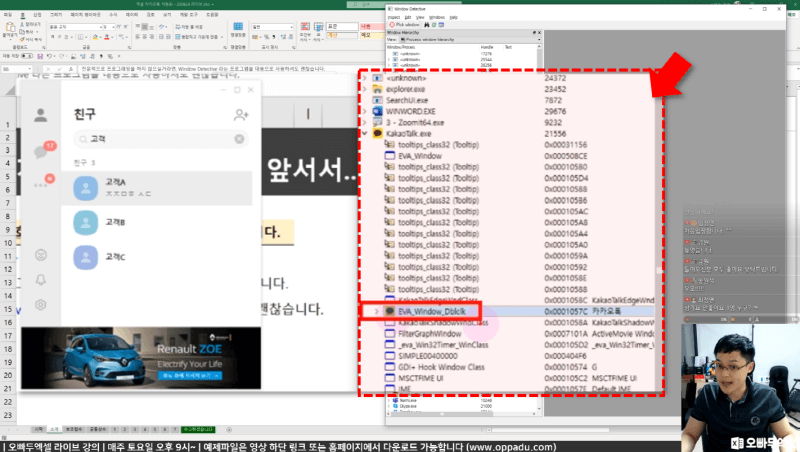Click the Excel font color icon

click(x=107, y=37)
